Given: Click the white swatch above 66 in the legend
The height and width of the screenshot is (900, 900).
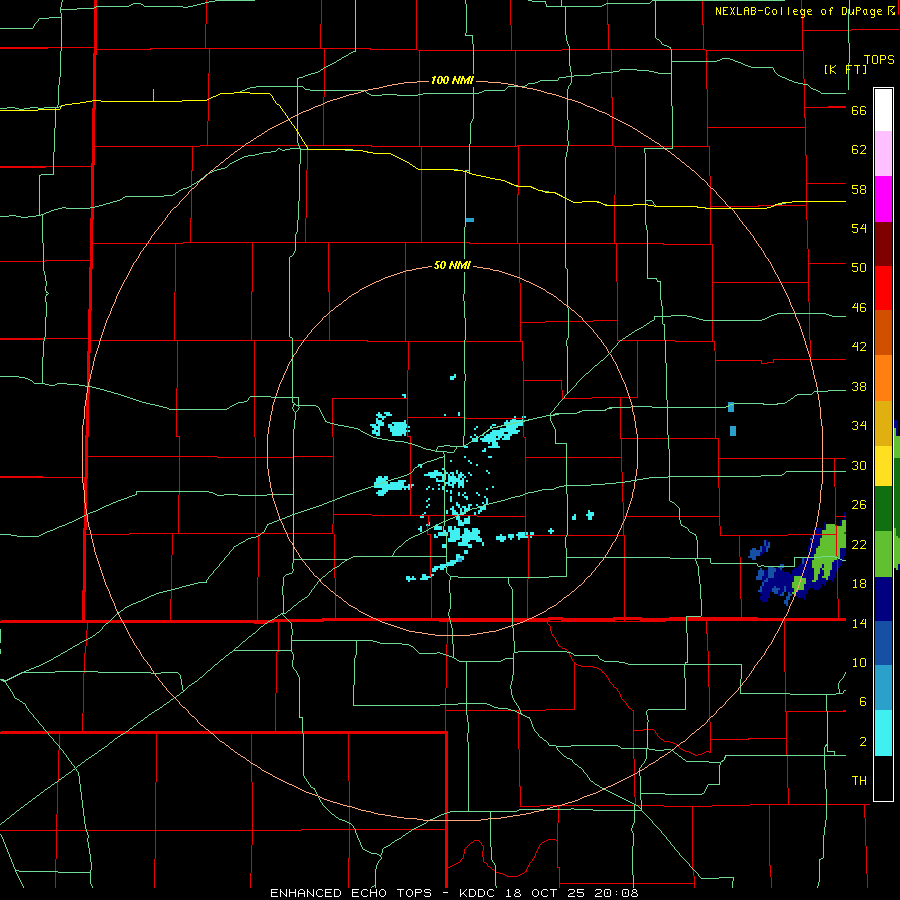Looking at the screenshot, I should click(x=883, y=110).
